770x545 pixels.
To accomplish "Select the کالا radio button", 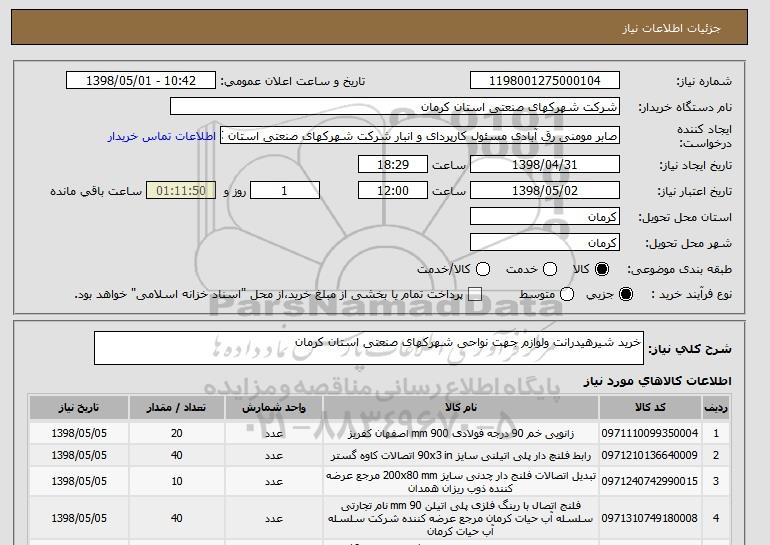I will pos(602,269).
